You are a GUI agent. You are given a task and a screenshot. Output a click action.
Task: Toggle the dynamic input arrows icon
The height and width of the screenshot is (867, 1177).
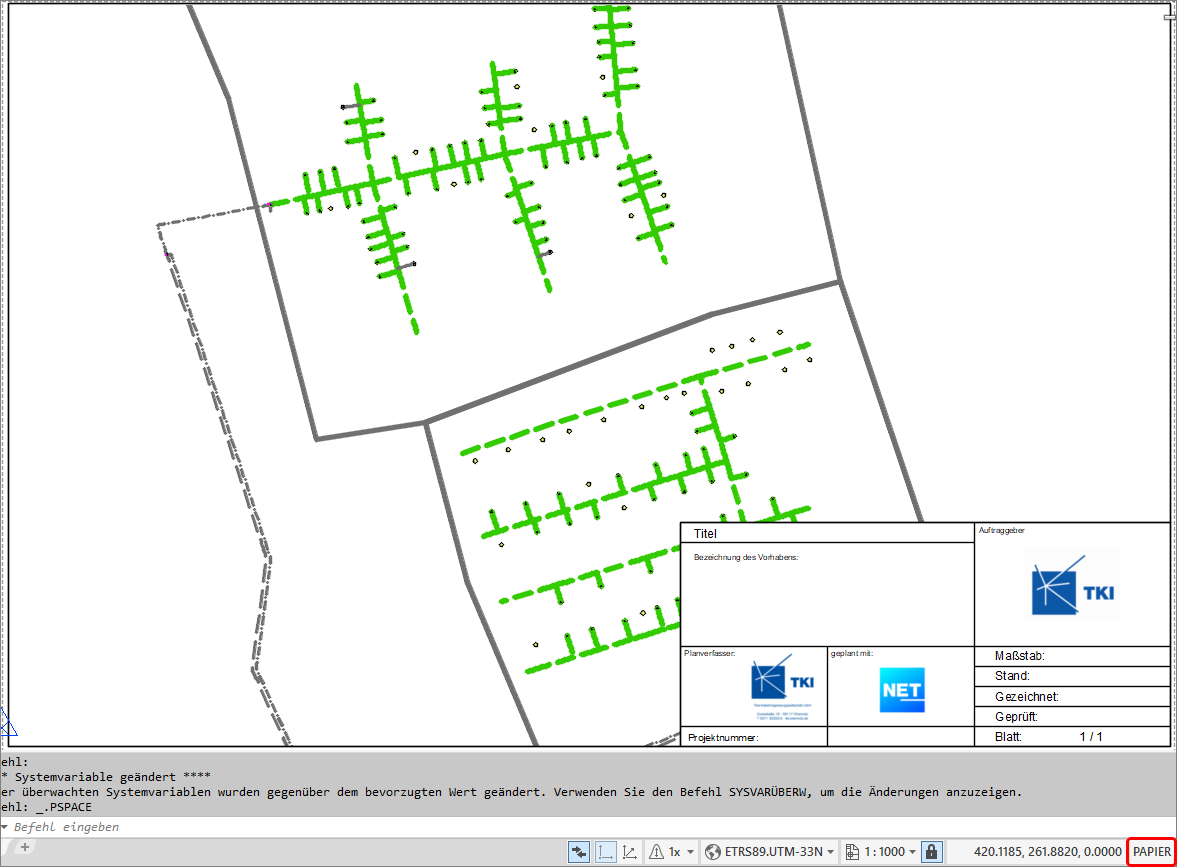pos(579,852)
